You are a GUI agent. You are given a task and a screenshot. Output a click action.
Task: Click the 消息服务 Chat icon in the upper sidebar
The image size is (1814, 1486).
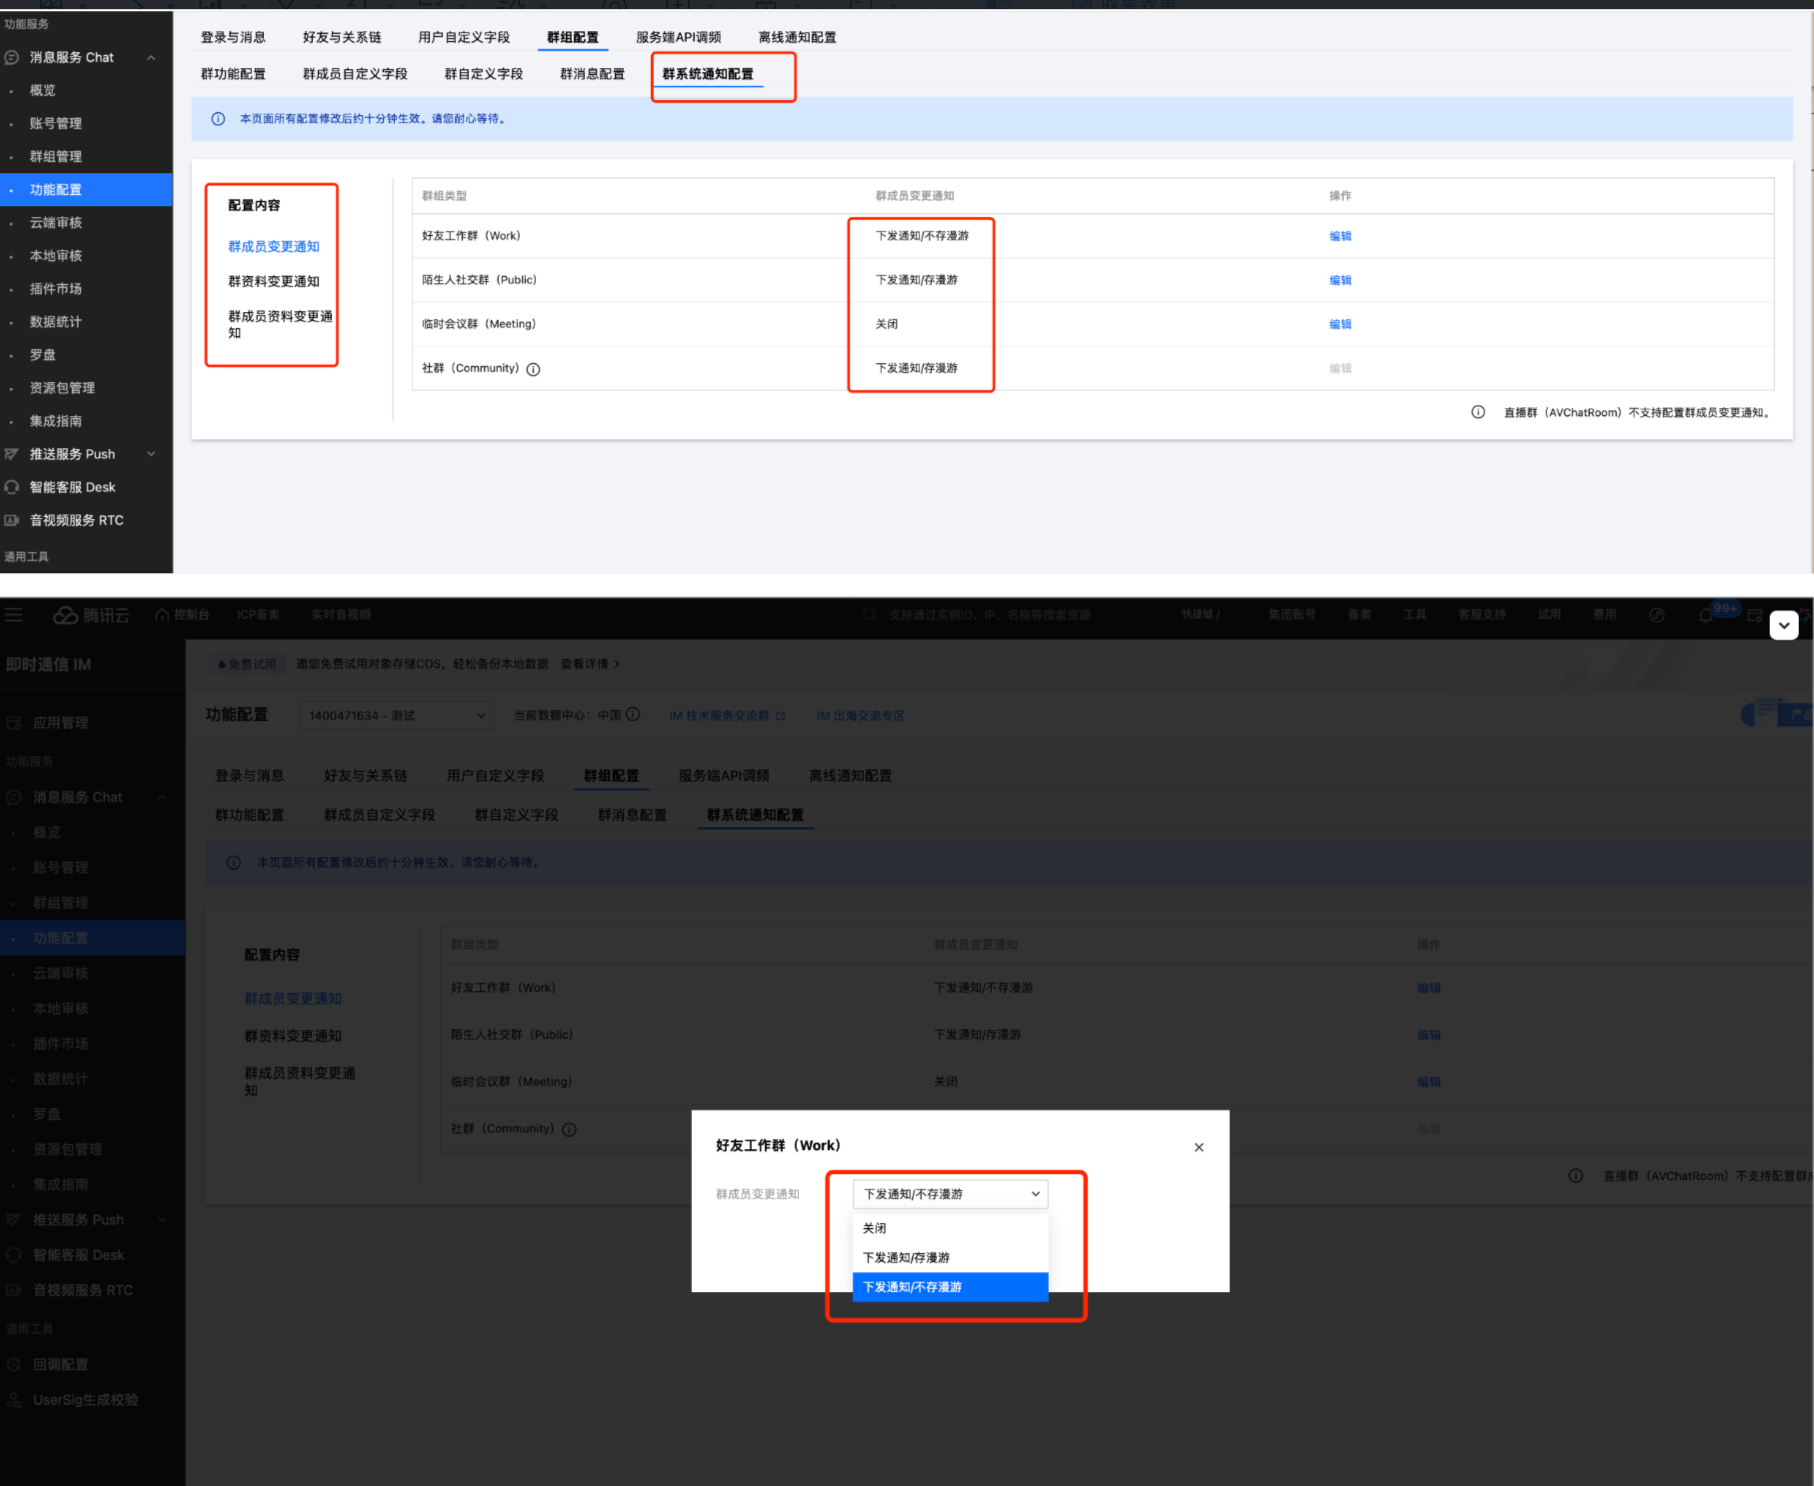click(12, 57)
